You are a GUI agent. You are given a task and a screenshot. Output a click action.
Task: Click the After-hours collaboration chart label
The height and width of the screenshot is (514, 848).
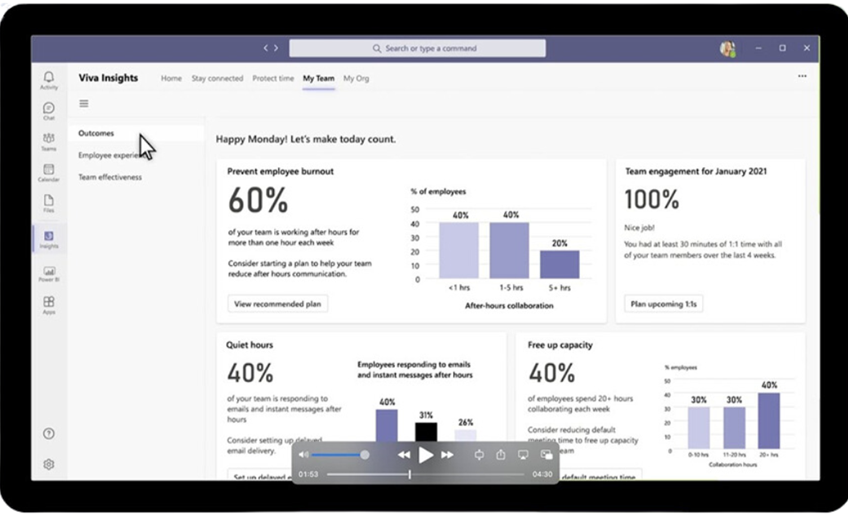tap(509, 306)
